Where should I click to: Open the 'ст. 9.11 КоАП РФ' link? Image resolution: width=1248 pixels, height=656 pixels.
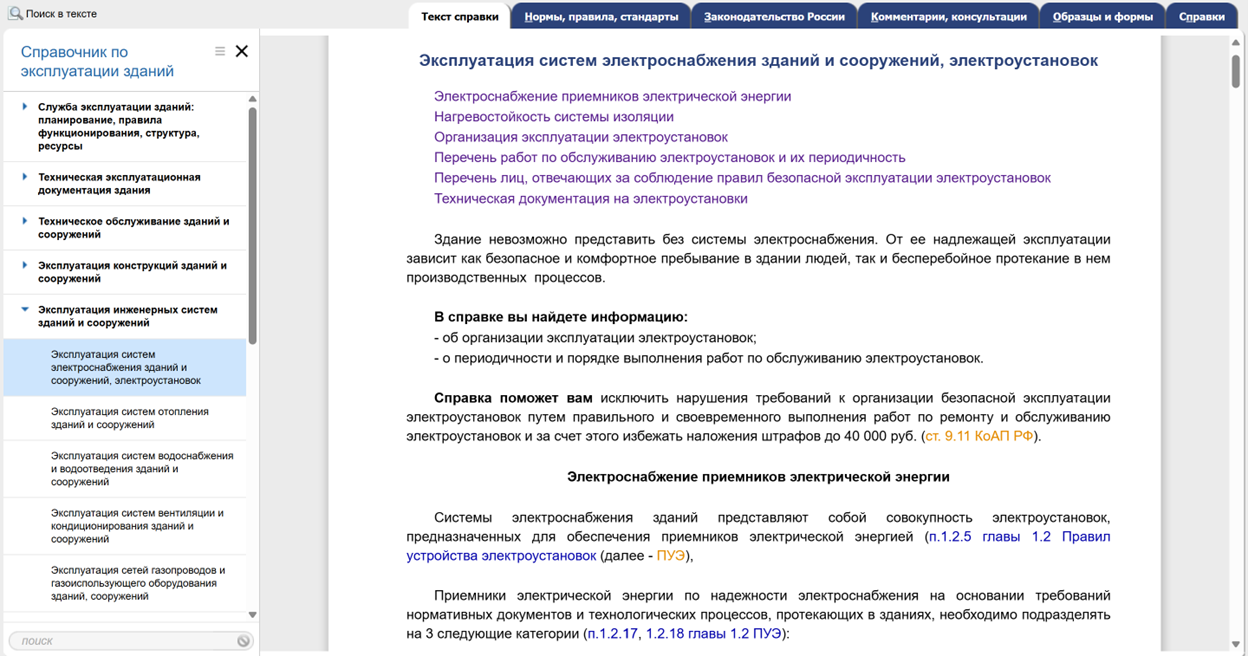pyautogui.click(x=979, y=436)
